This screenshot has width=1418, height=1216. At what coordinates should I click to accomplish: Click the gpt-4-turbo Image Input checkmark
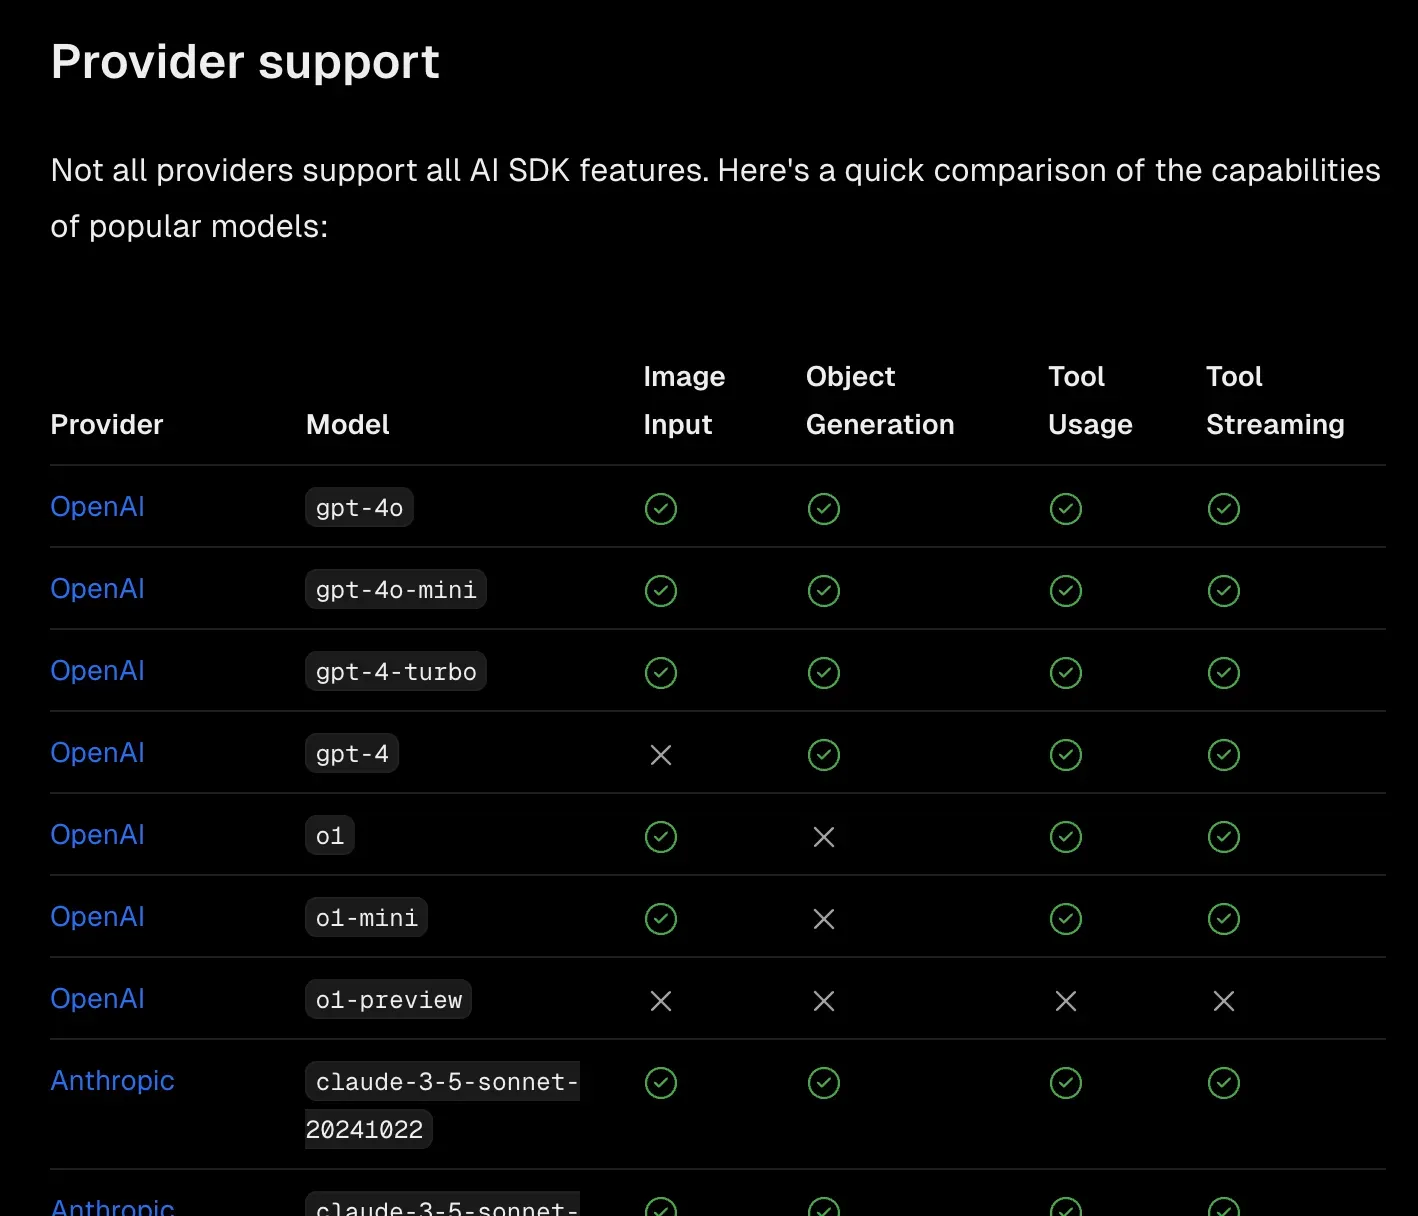click(661, 673)
